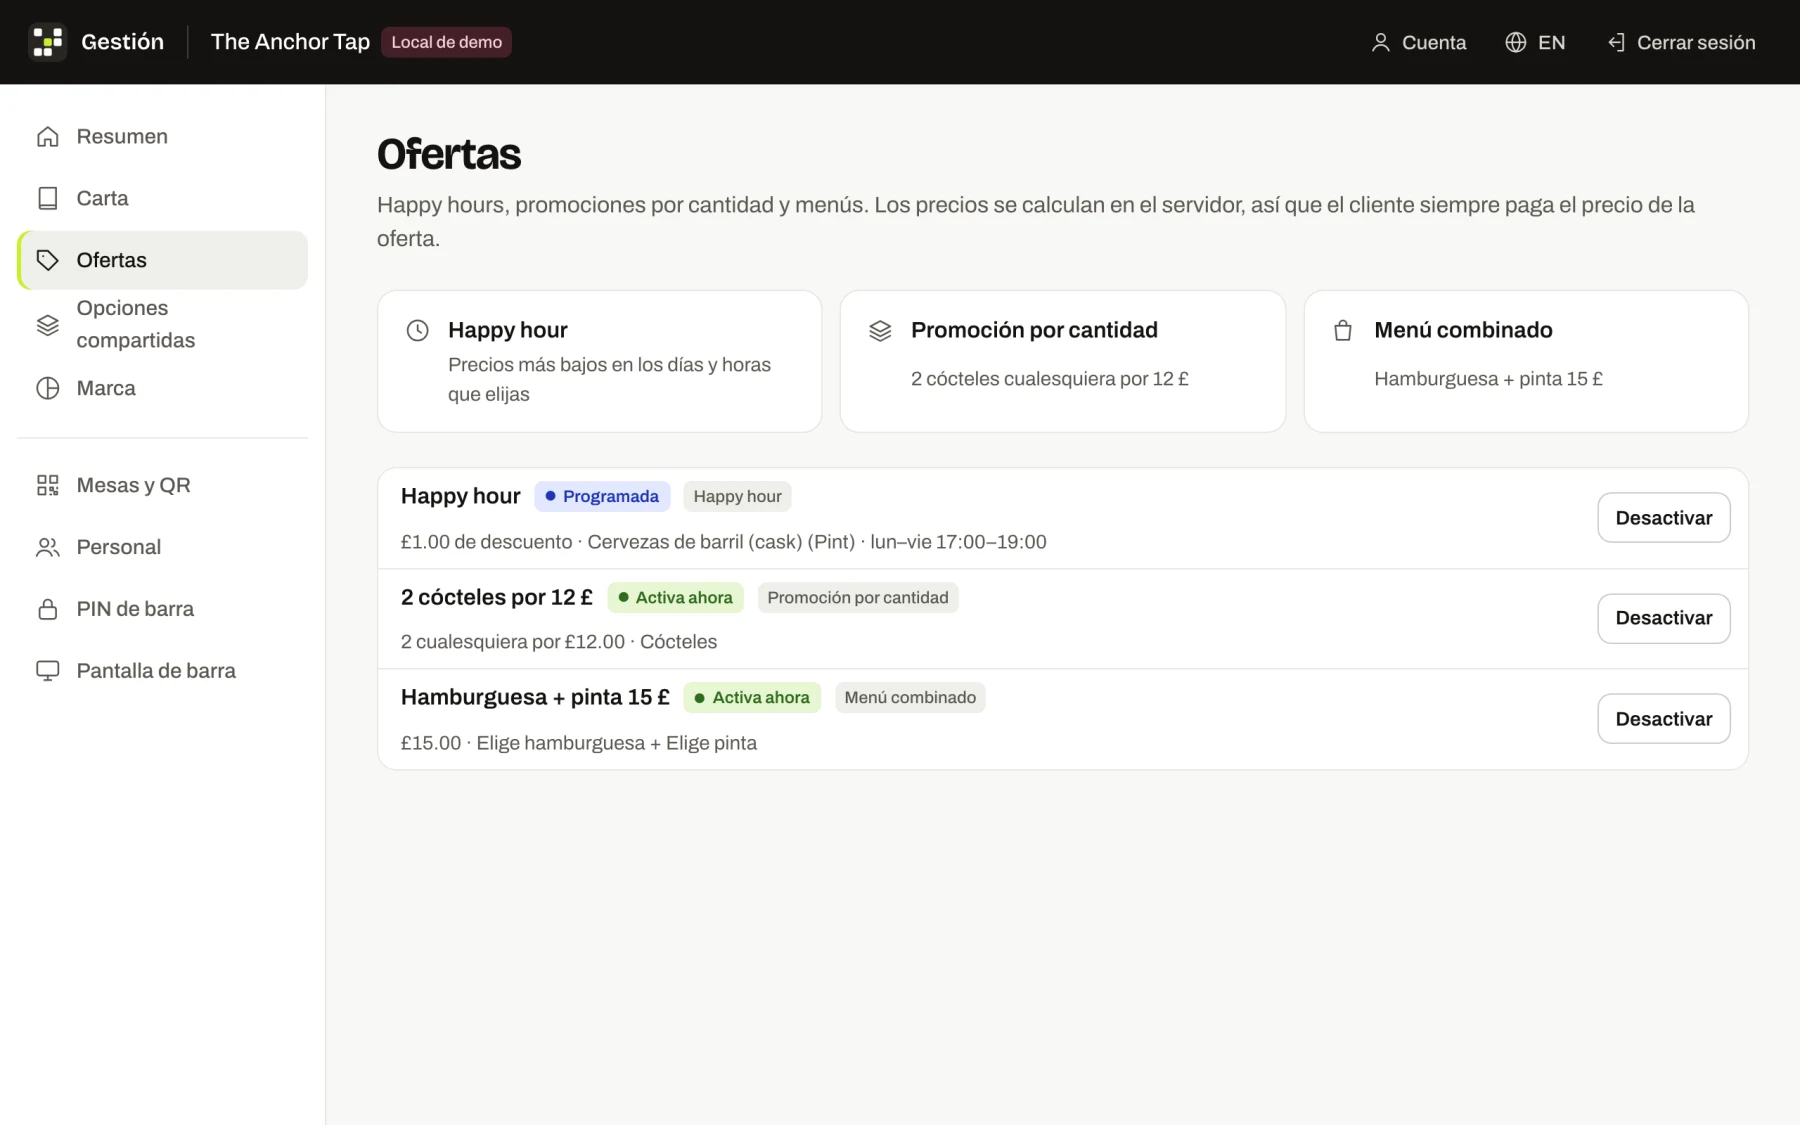Click the layers icon beside Opciones compartidas
The image size is (1800, 1125).
tap(48, 324)
